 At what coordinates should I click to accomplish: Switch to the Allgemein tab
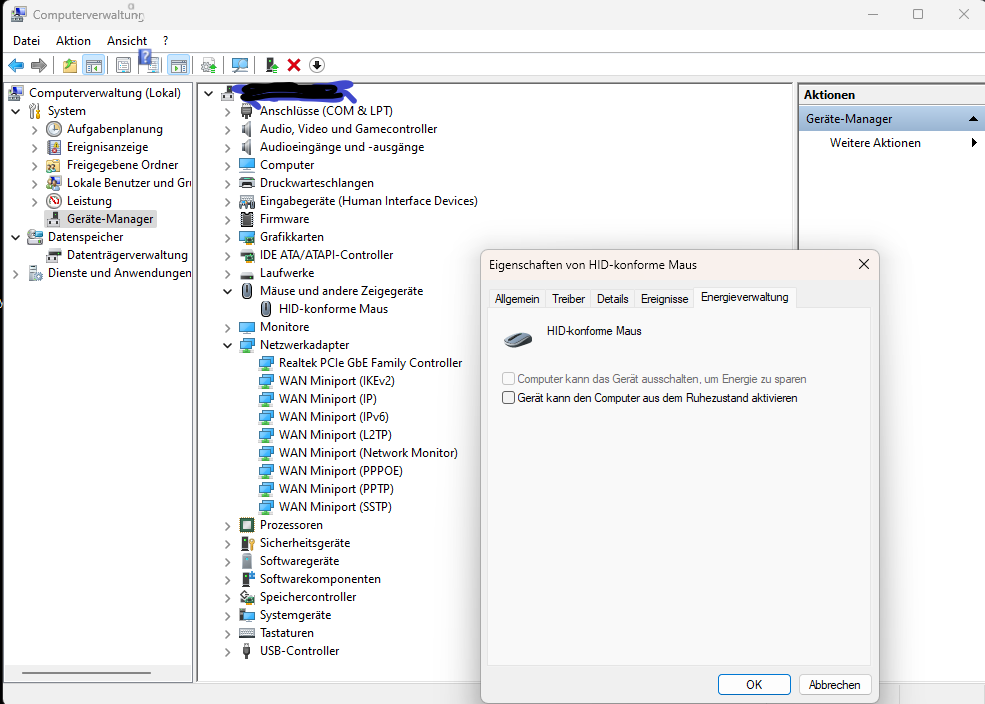point(517,299)
